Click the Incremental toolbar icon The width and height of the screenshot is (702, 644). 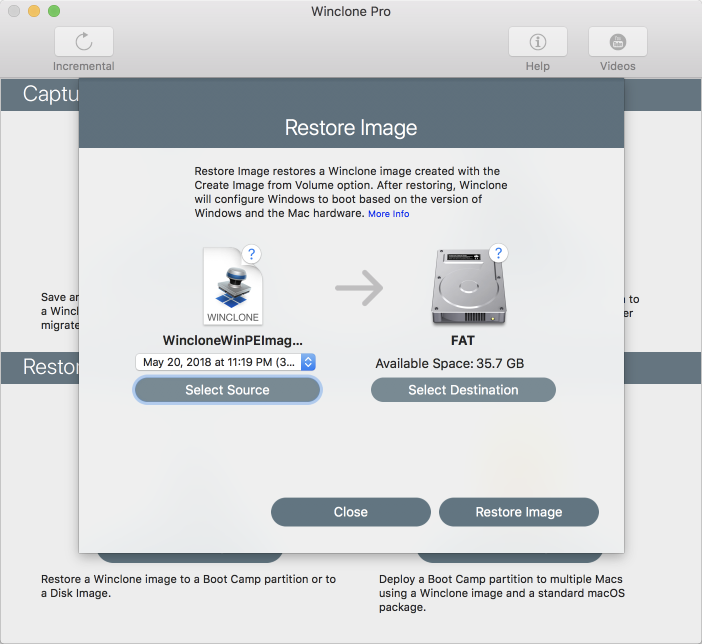pyautogui.click(x=84, y=42)
